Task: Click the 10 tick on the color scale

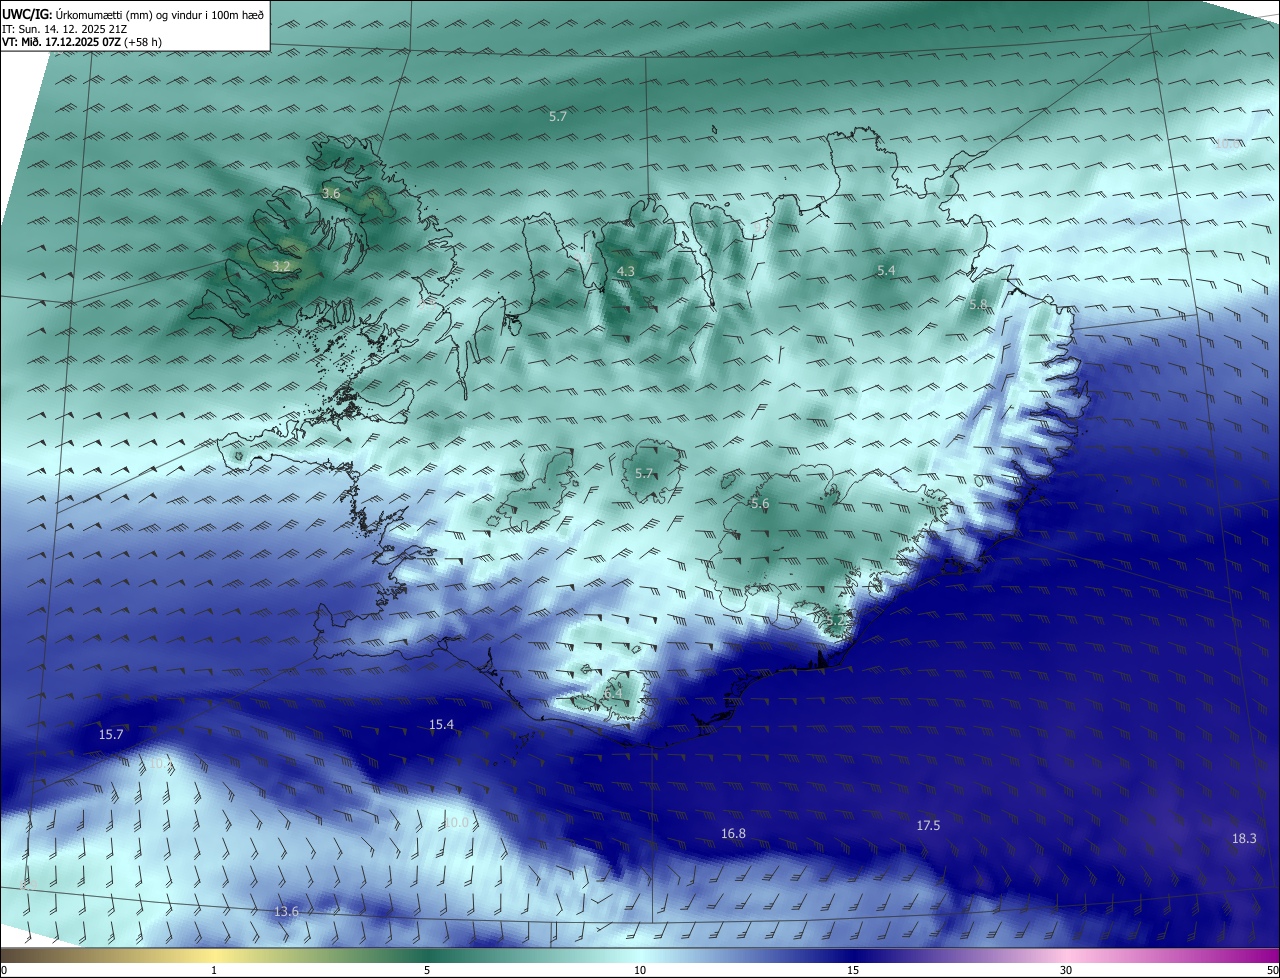Action: [640, 970]
